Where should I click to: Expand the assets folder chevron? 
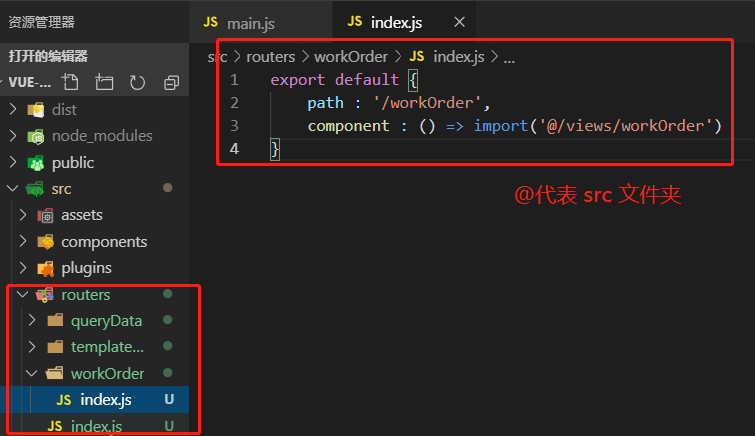[x=23, y=215]
